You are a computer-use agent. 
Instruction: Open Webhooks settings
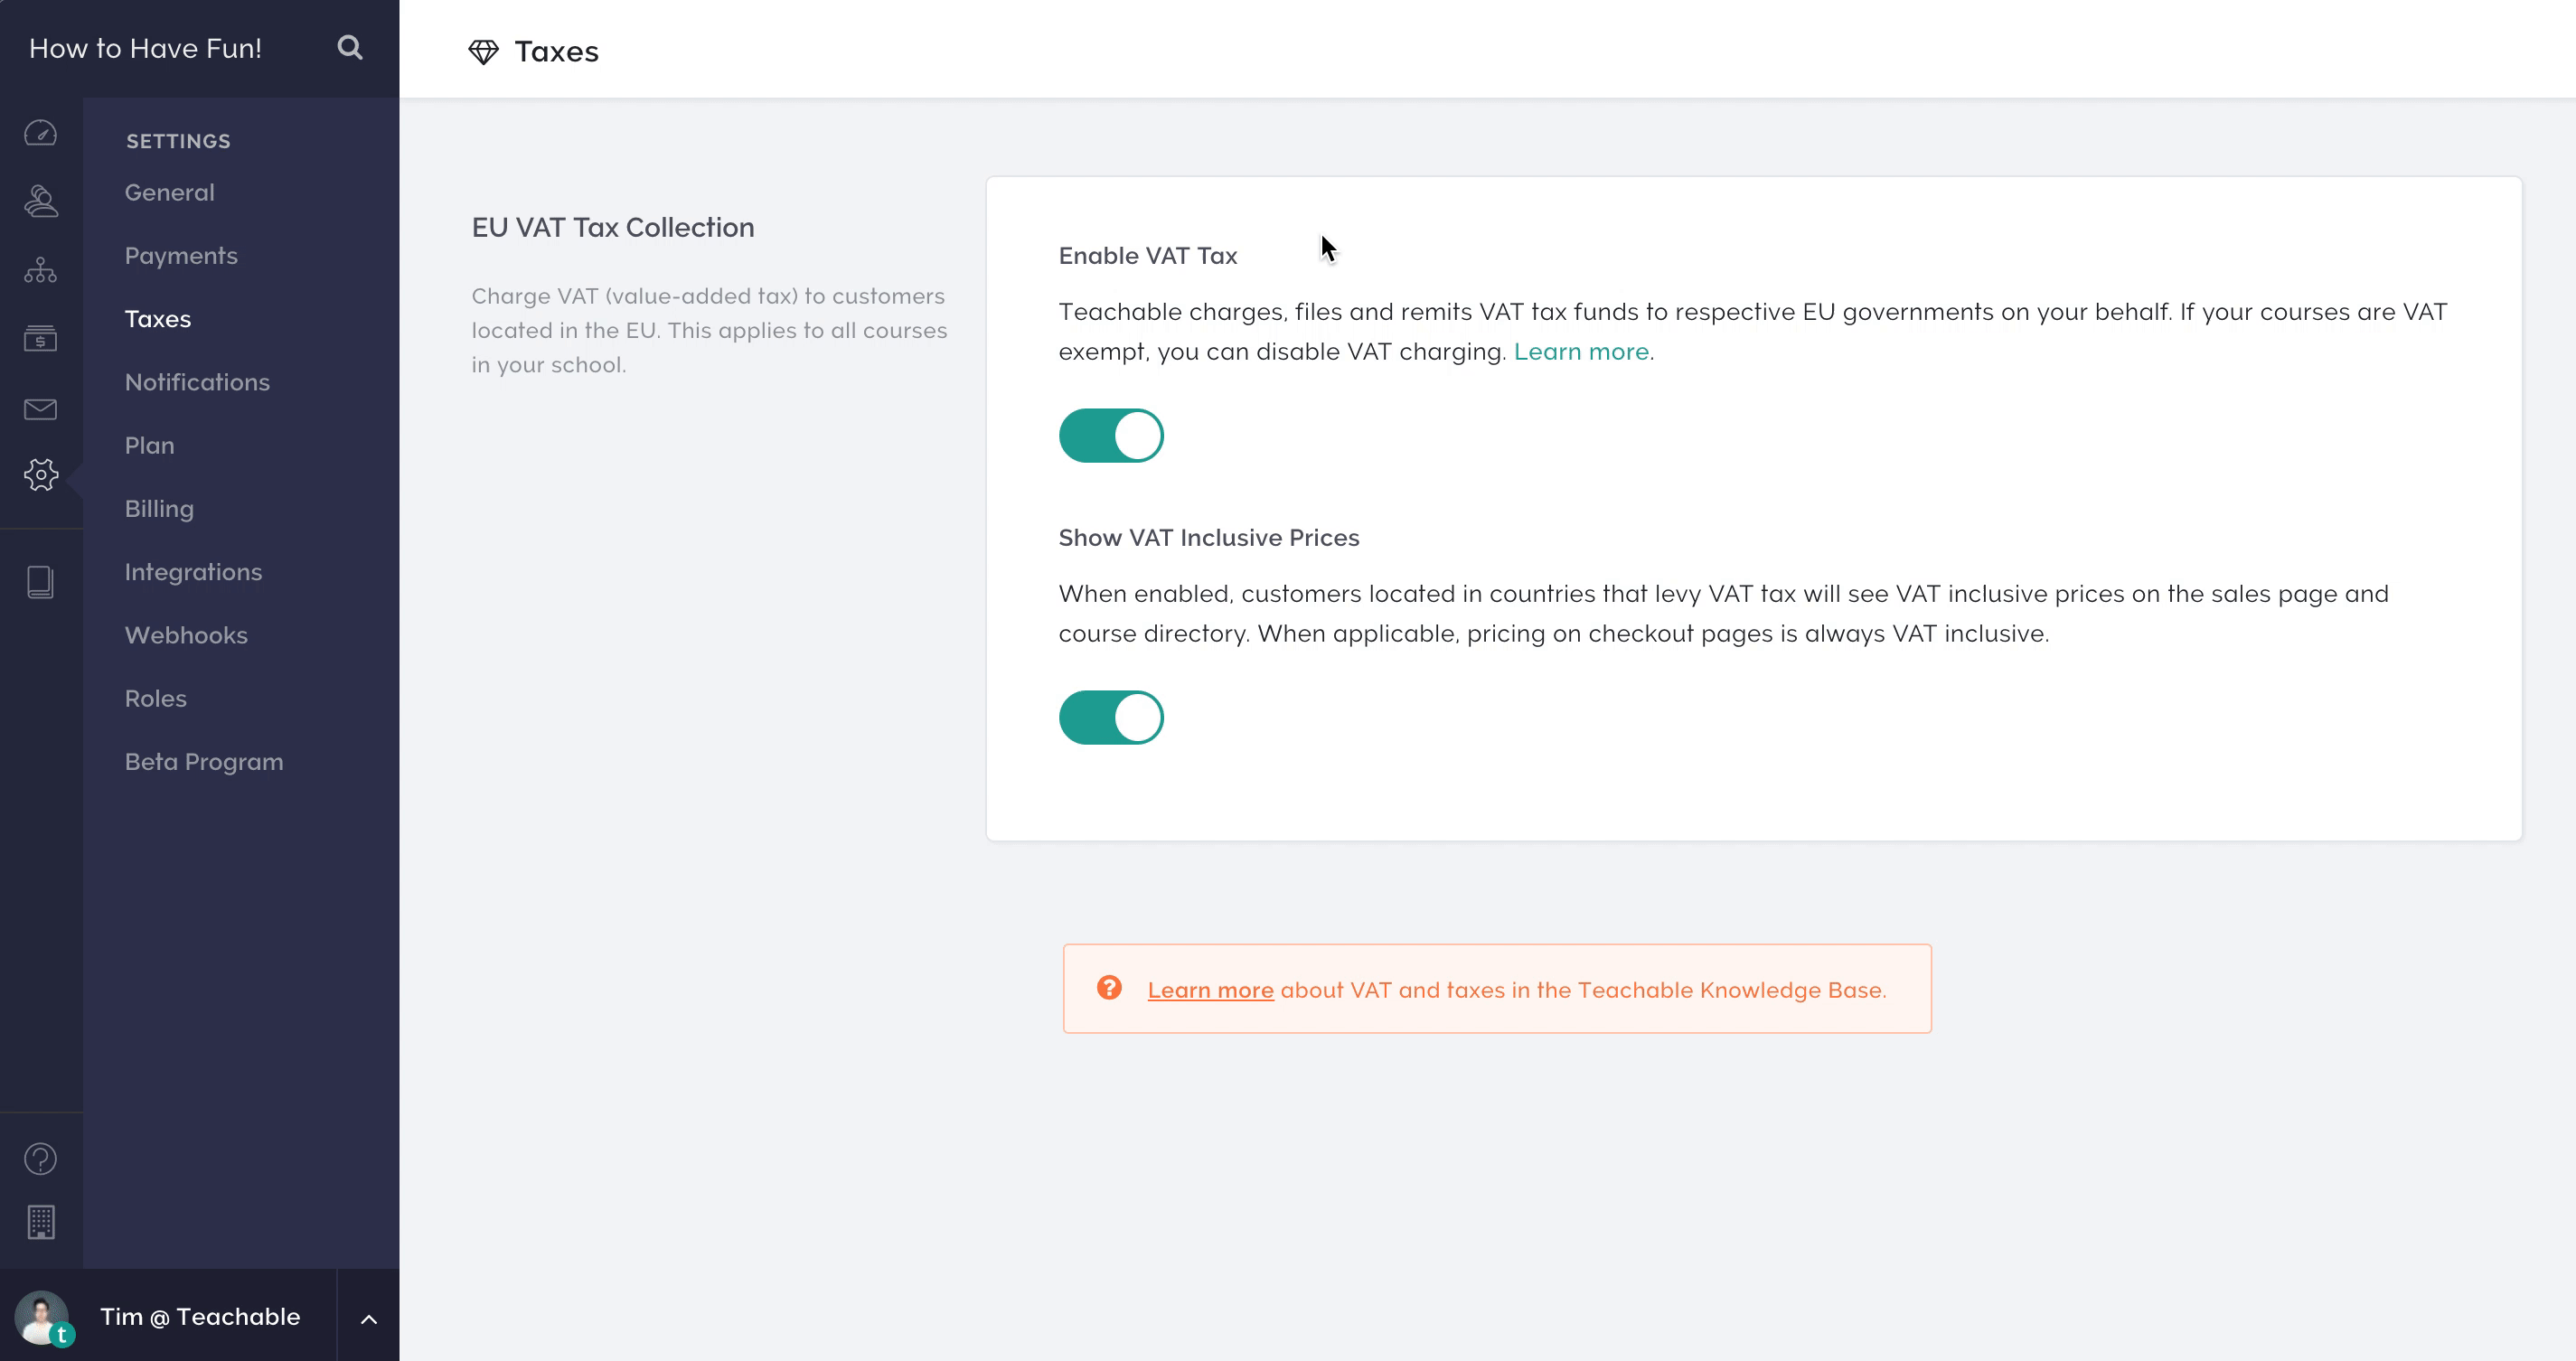pyautogui.click(x=186, y=635)
